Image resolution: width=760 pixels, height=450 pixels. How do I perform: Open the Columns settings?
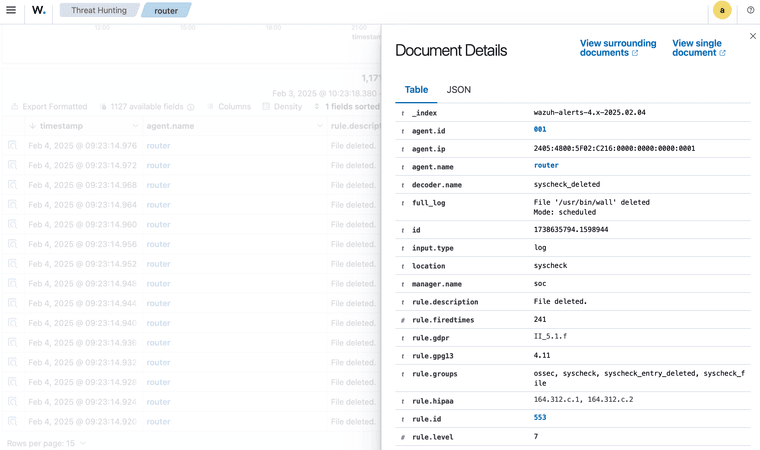click(x=229, y=107)
